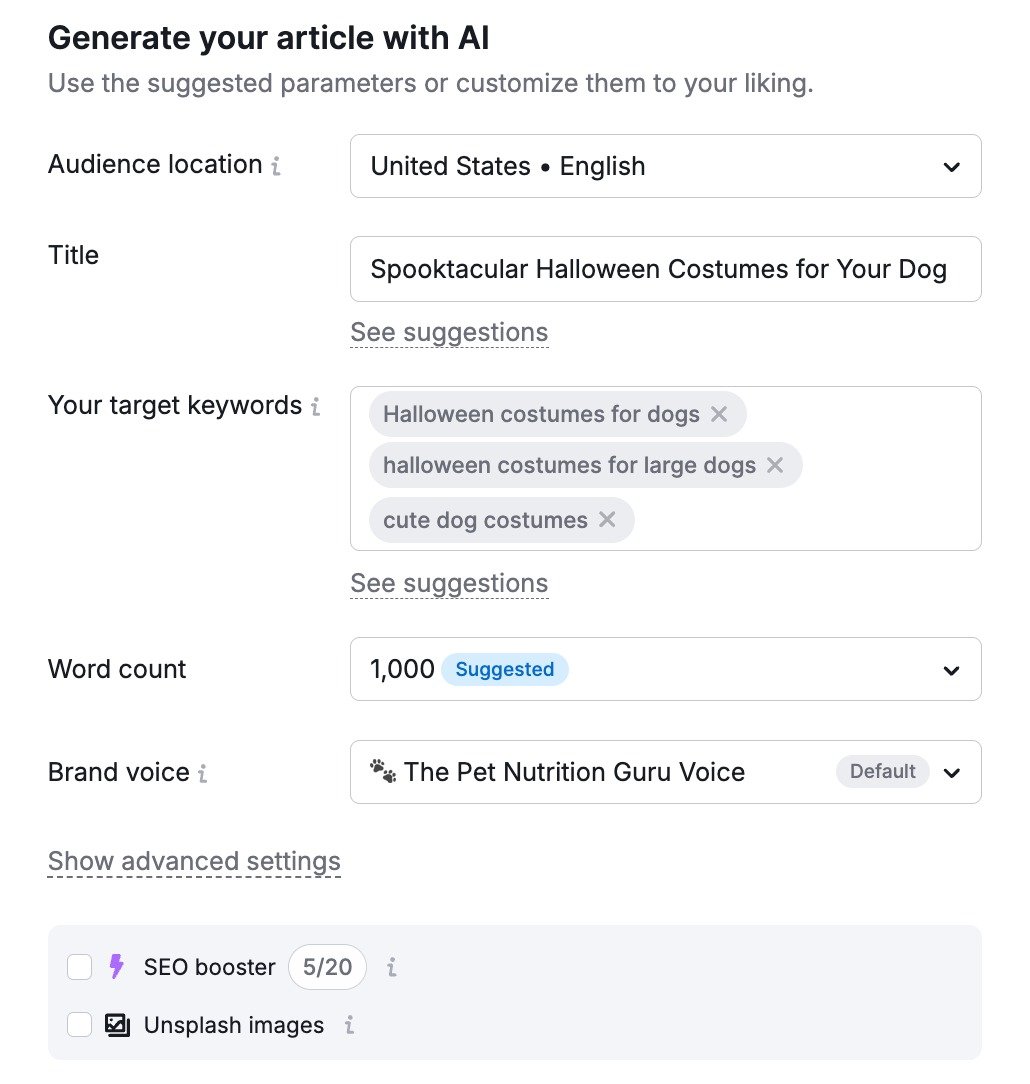Screen dimensions: 1030x1084
Task: Open the info tooltip beside Unsplash images
Action: tap(349, 1025)
